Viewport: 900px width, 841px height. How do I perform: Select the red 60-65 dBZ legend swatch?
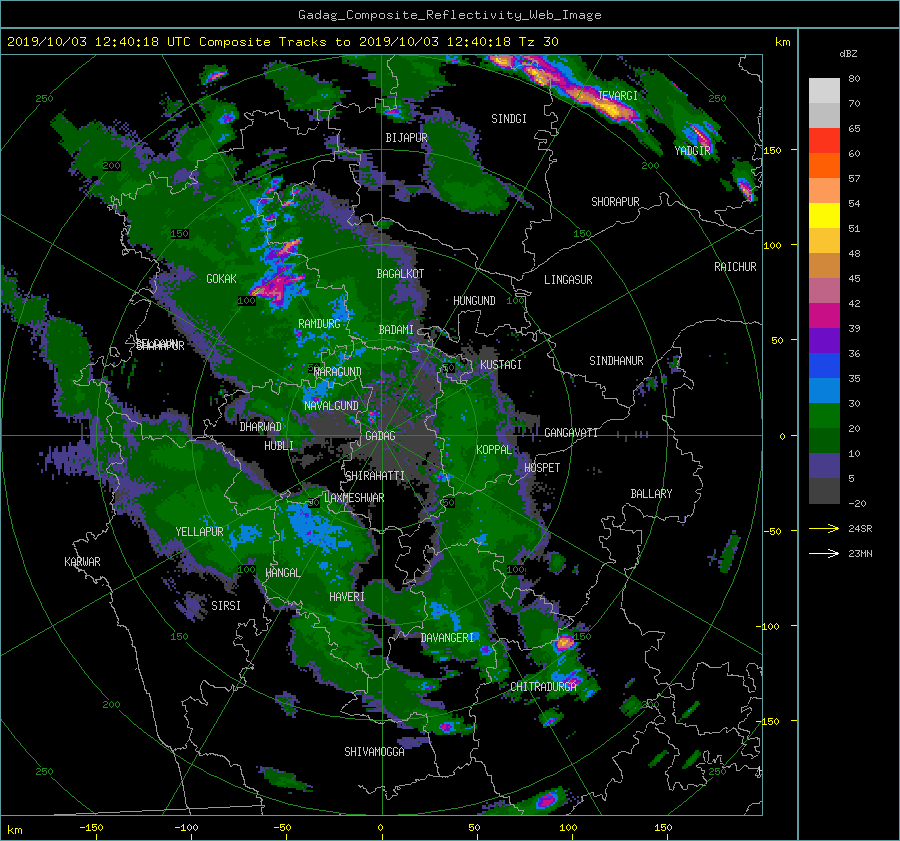(824, 141)
